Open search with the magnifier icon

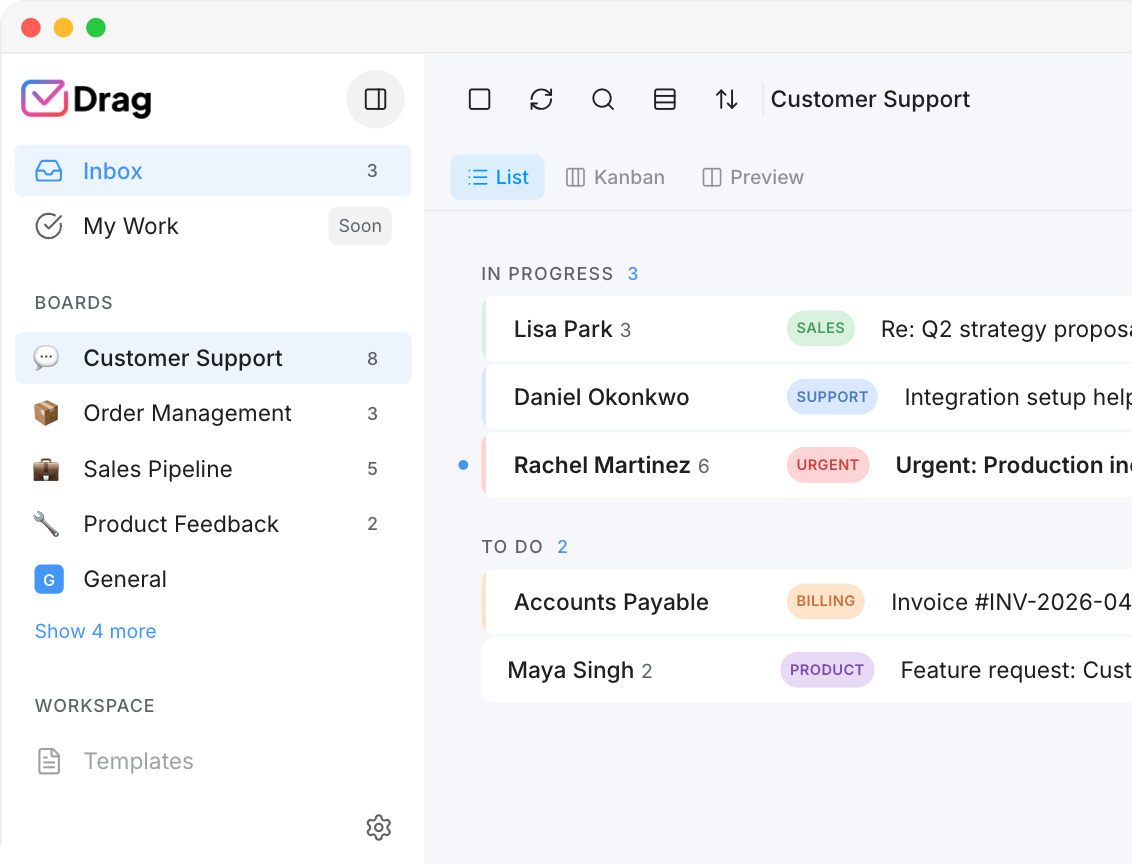click(x=603, y=99)
